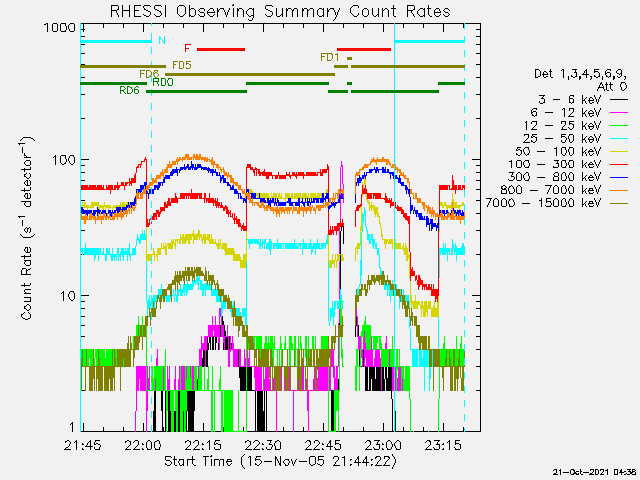Click the blue line swatch for 300 - 800 keV

tap(619, 177)
